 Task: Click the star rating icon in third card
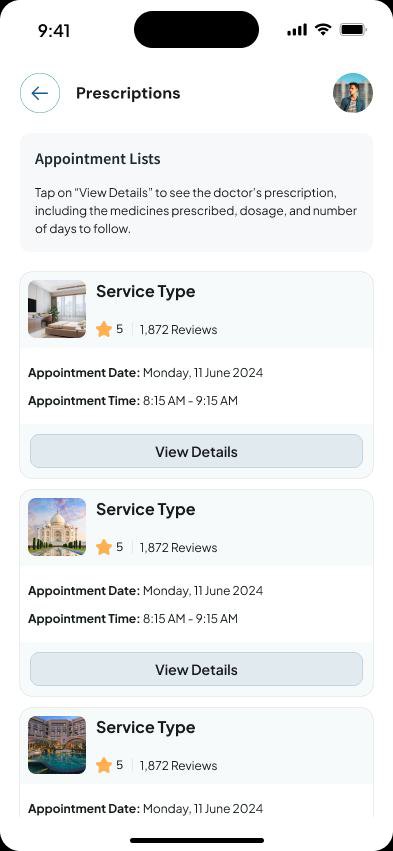(x=104, y=765)
